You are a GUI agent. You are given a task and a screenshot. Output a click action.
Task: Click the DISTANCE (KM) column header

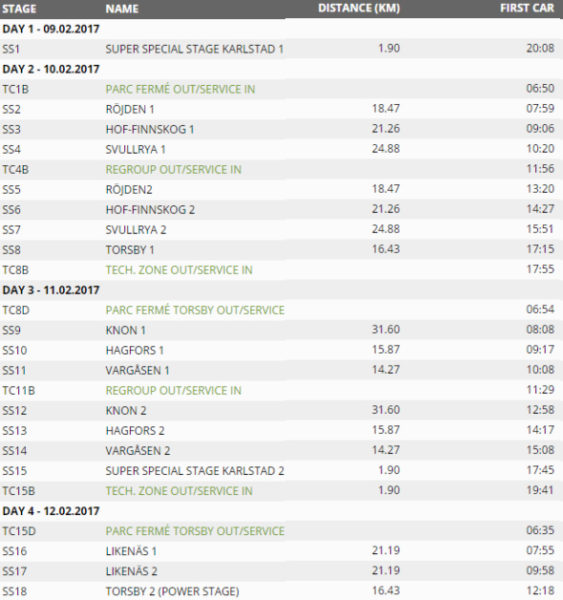pos(359,8)
